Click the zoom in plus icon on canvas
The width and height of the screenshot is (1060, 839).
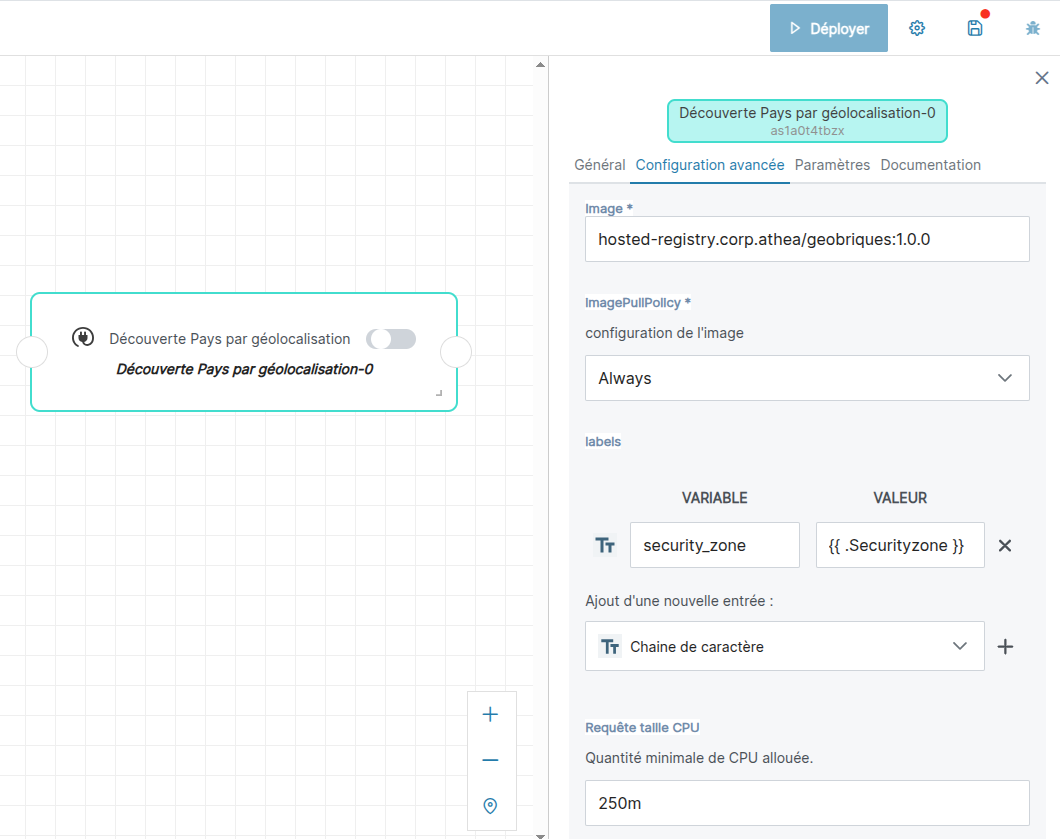(x=490, y=714)
